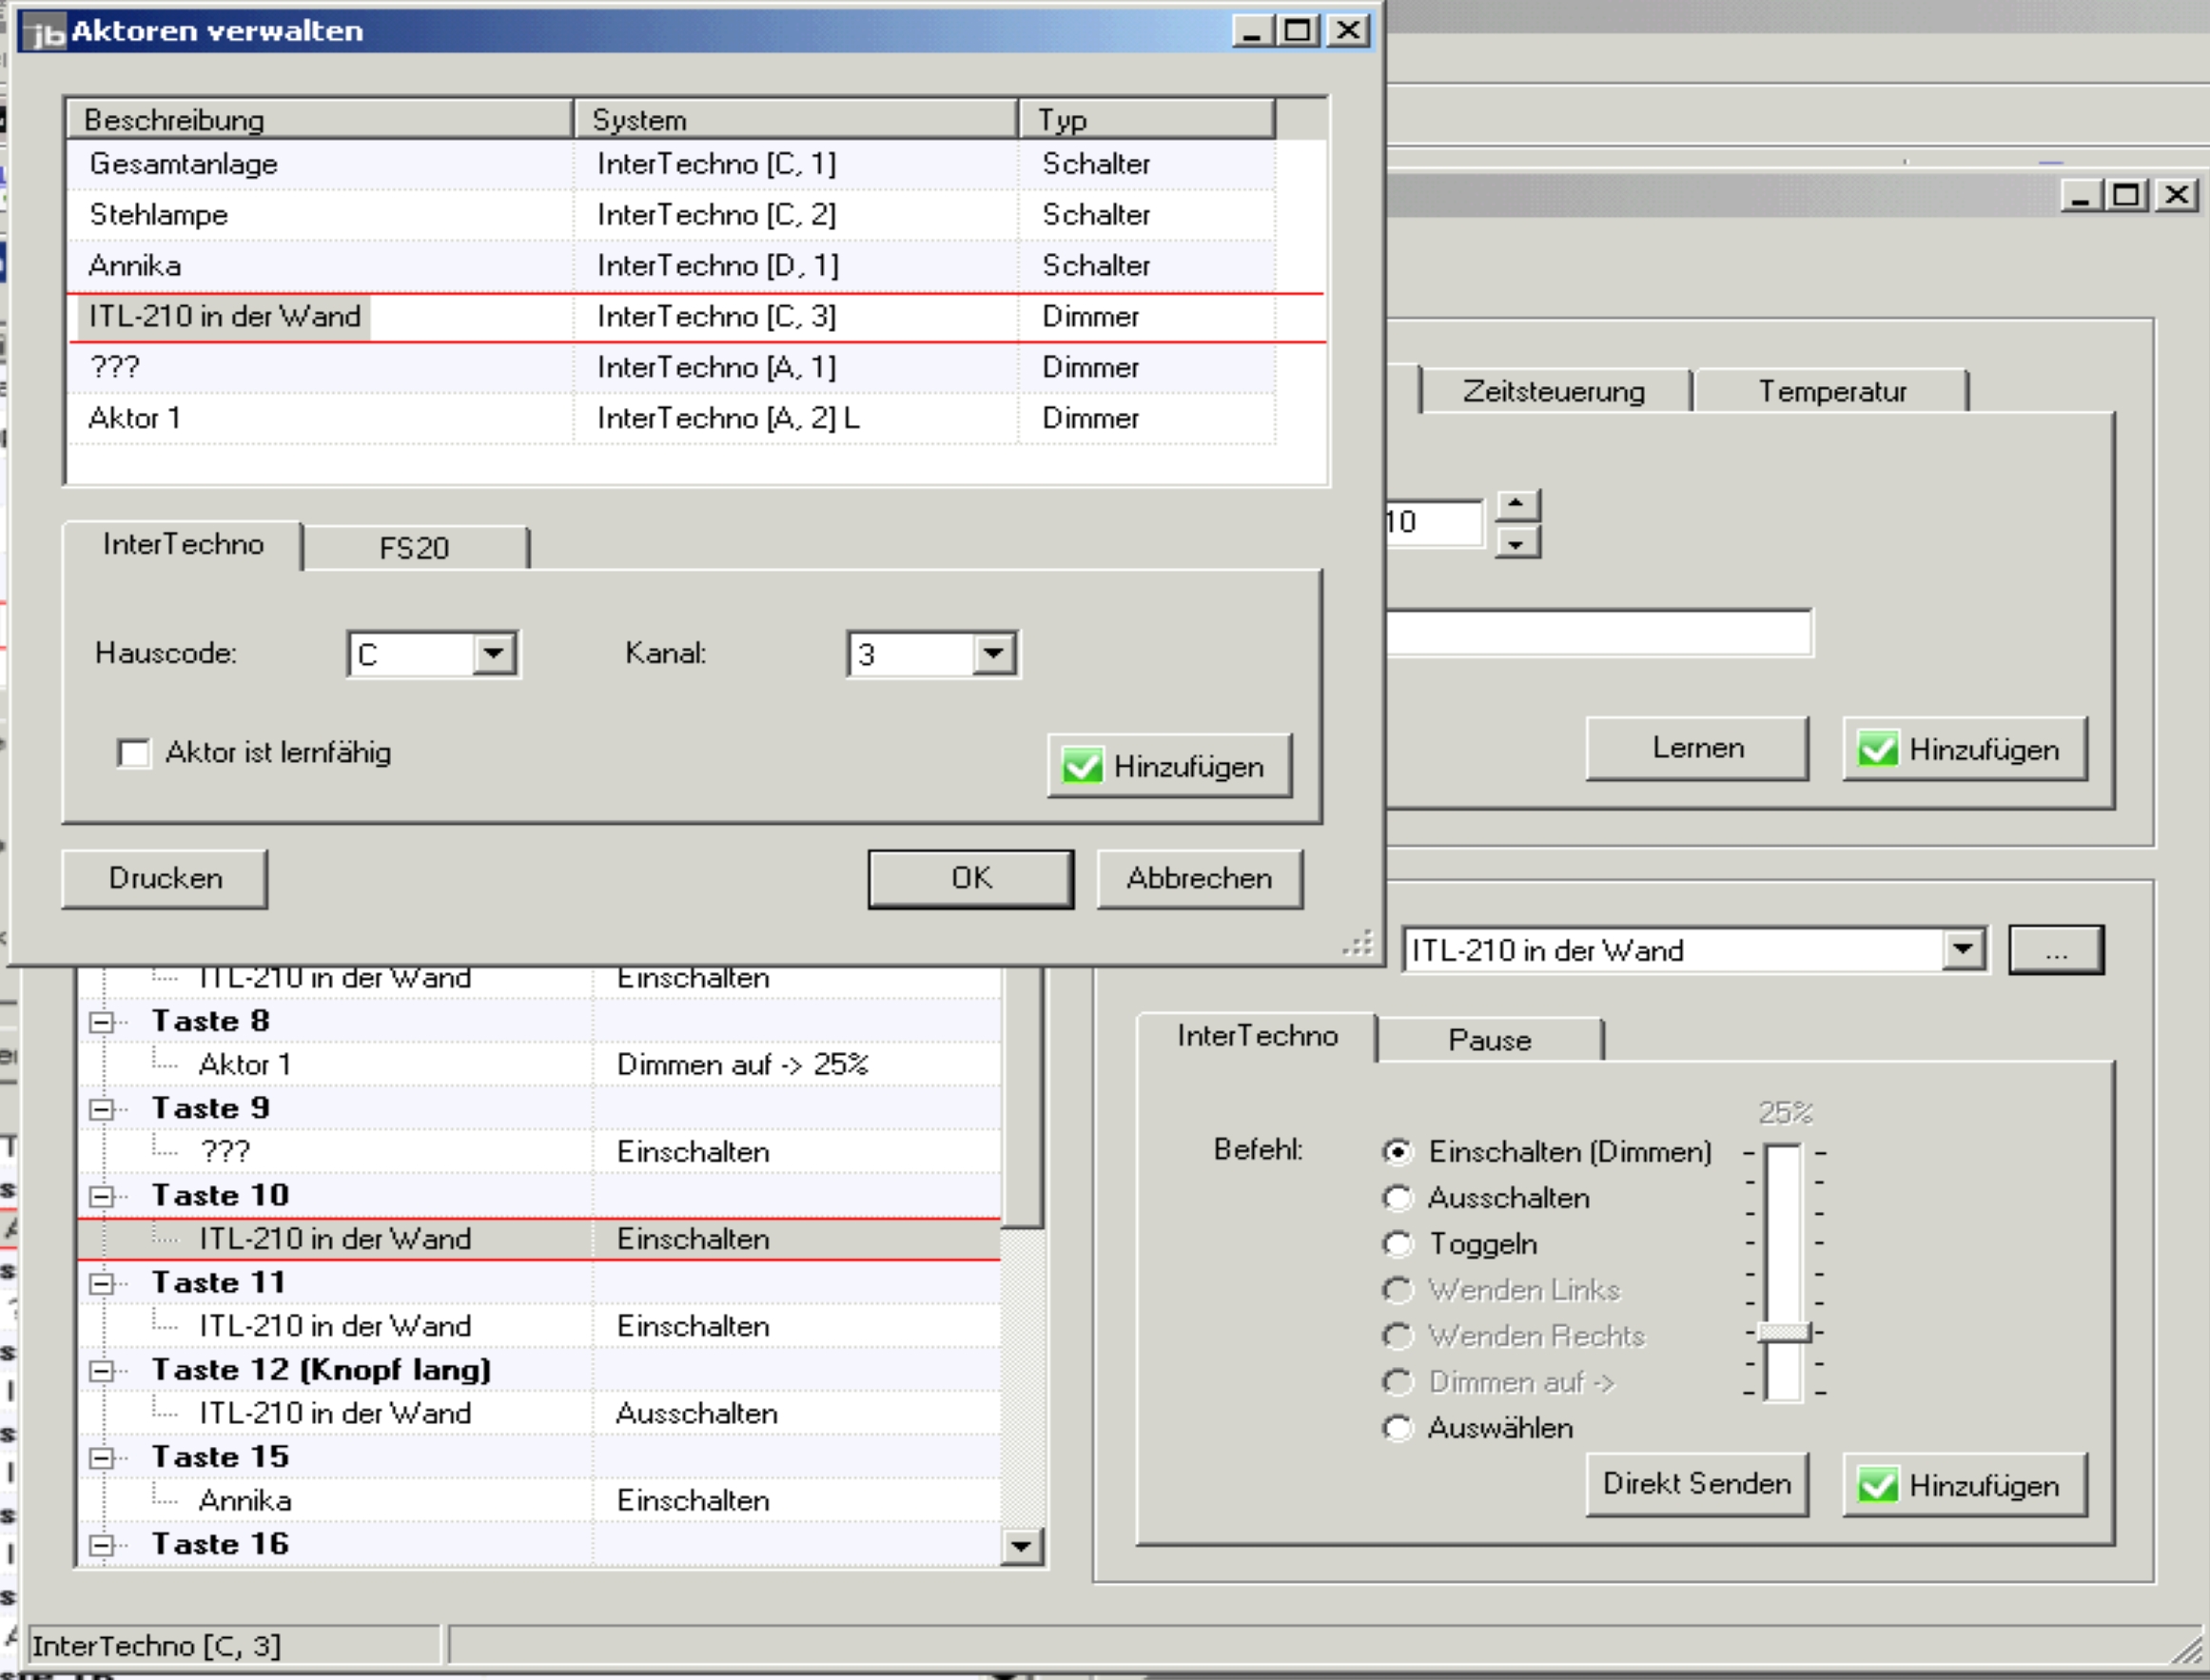Click the dimmer percentage slider handle
This screenshot has height=1680, width=2210.
(1784, 1332)
